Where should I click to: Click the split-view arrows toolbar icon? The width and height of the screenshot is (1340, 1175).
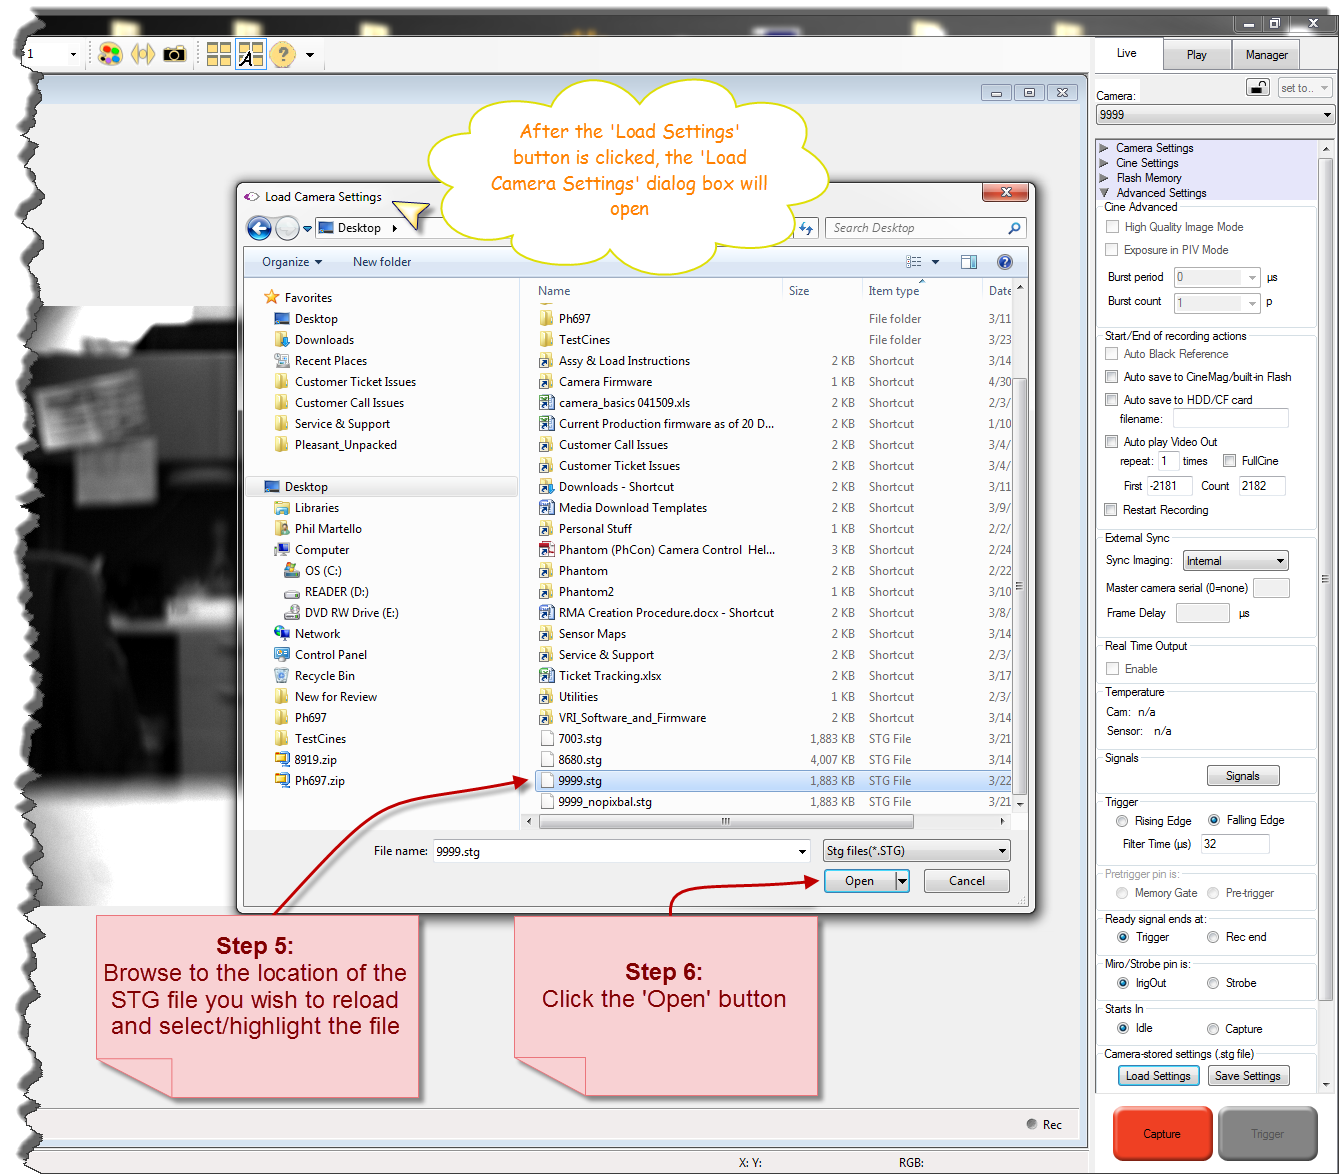point(141,54)
